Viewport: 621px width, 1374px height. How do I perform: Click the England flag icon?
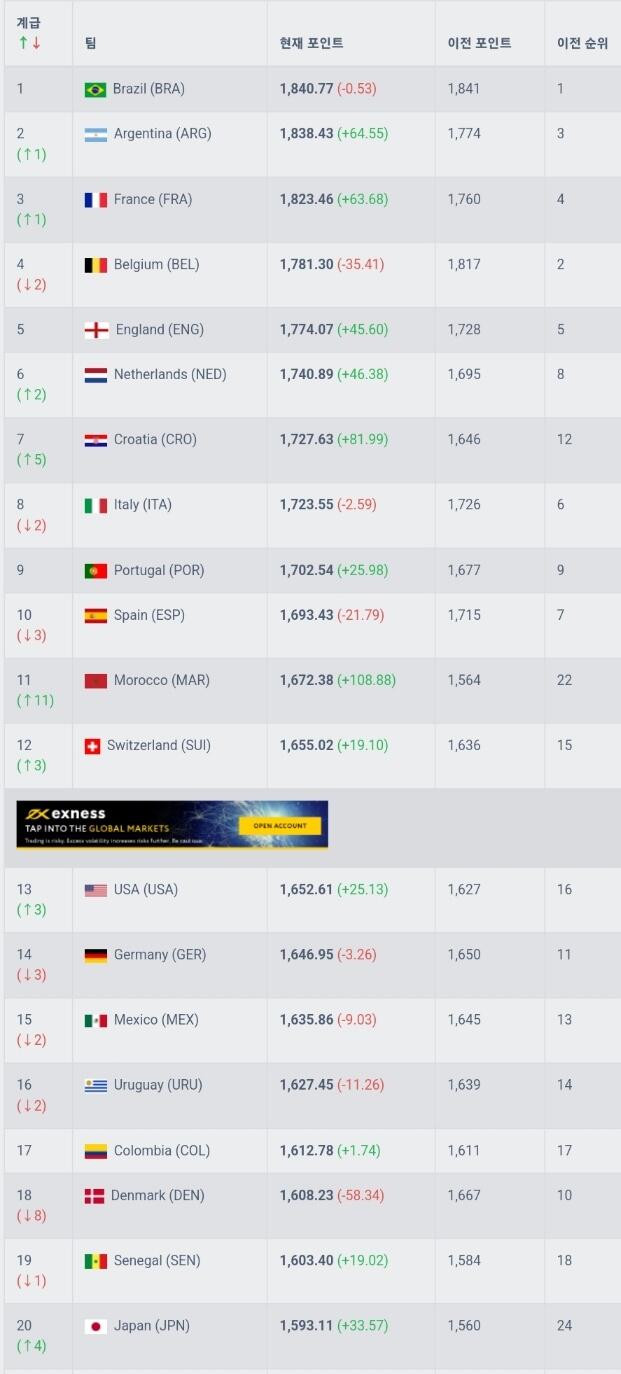[96, 330]
